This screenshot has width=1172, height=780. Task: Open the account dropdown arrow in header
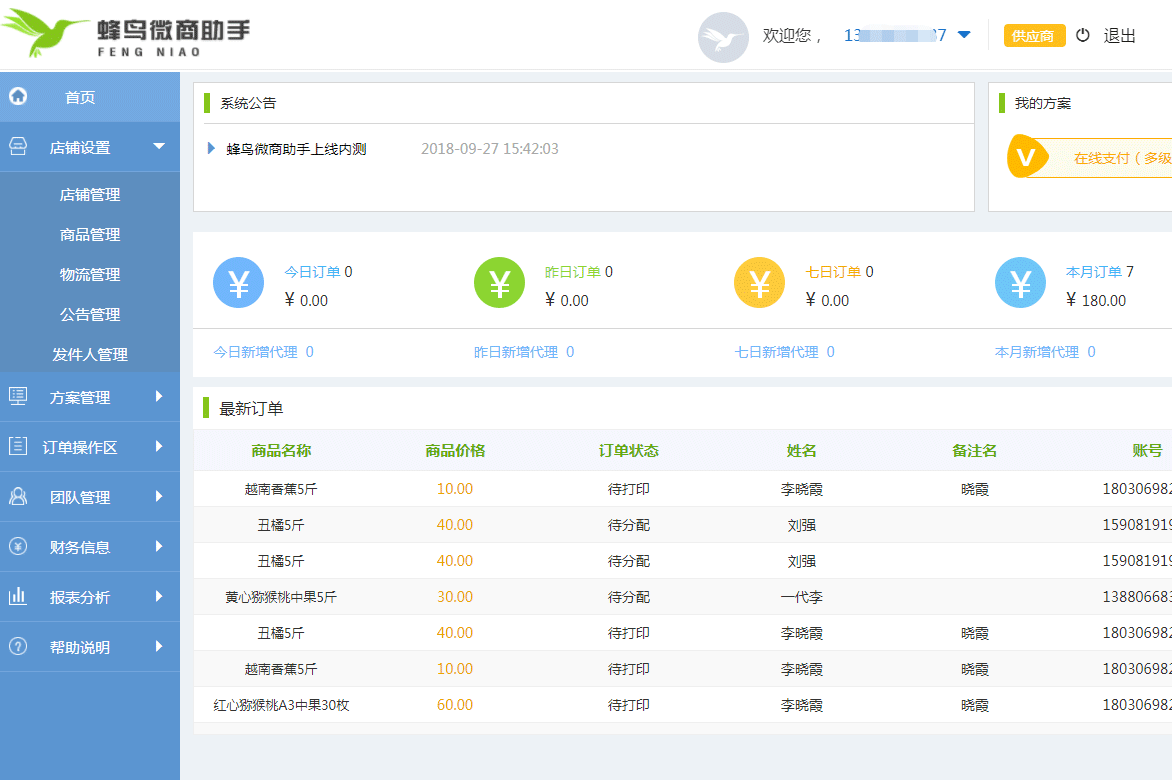click(x=964, y=35)
